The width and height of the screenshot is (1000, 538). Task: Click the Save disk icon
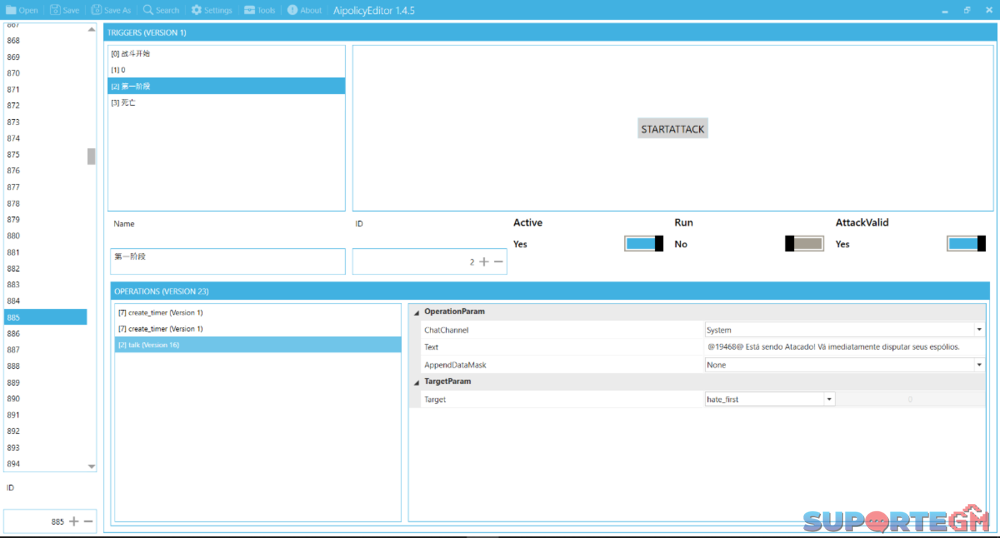coord(54,10)
